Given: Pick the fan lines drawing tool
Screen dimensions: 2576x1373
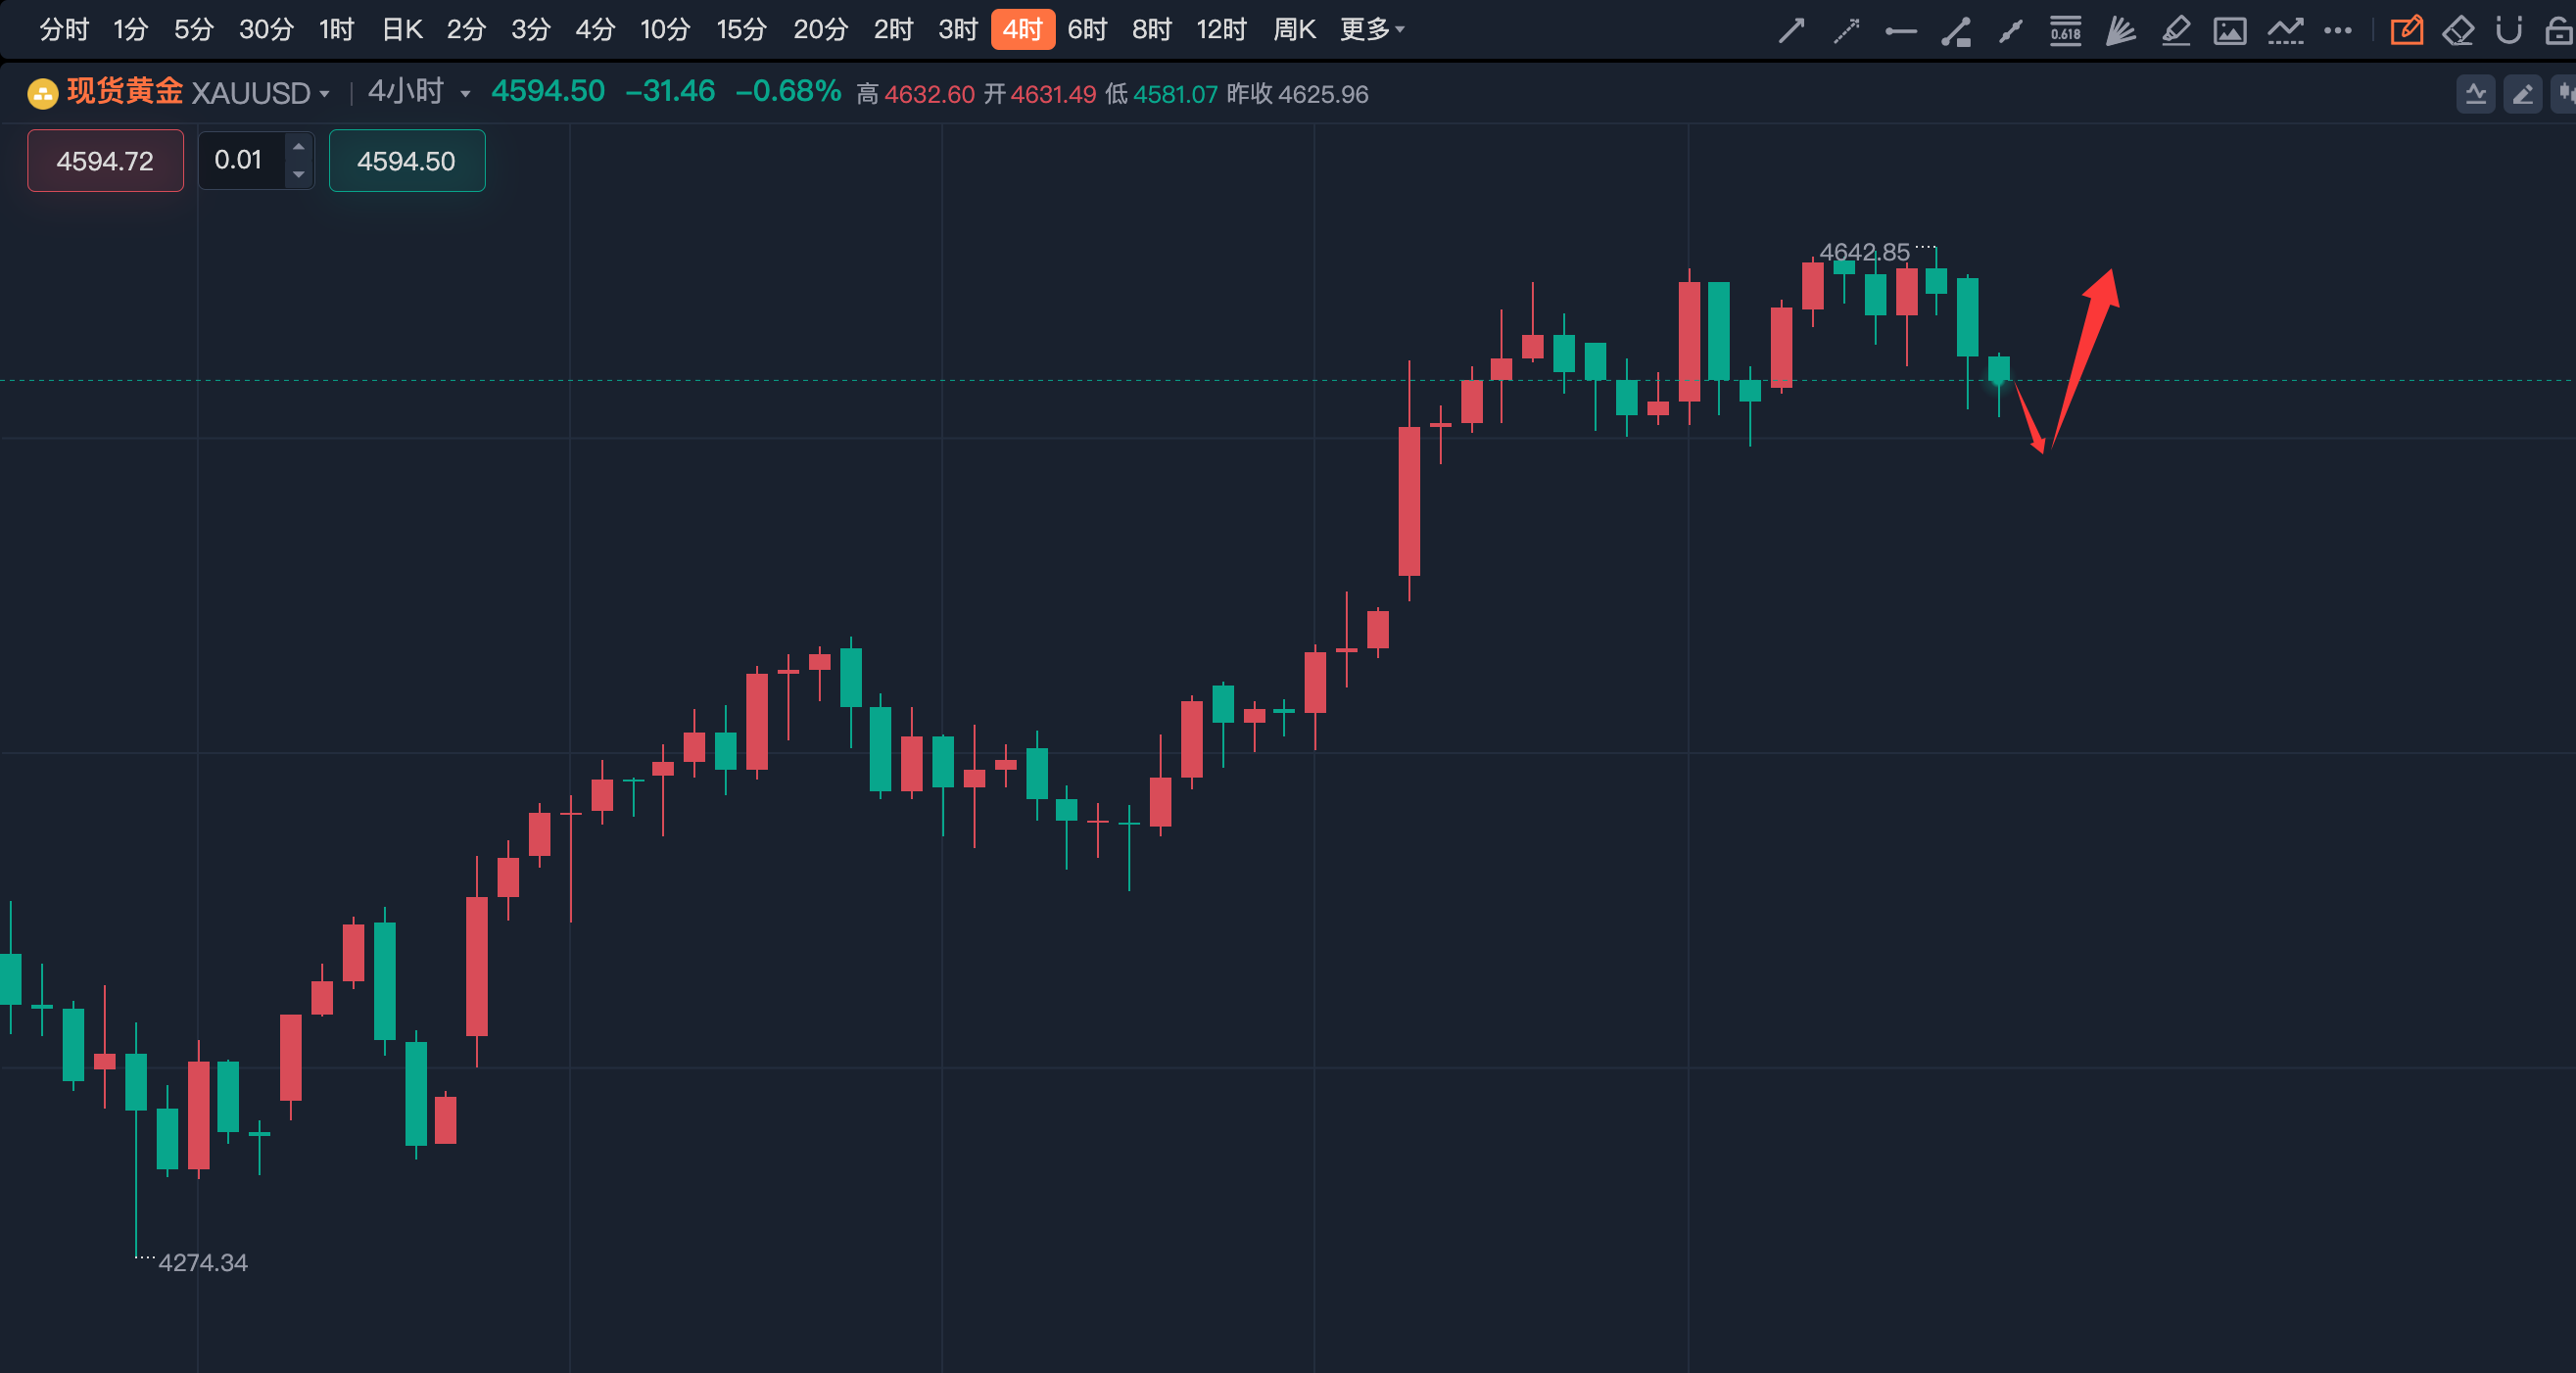Looking at the screenshot, I should click(x=2120, y=31).
